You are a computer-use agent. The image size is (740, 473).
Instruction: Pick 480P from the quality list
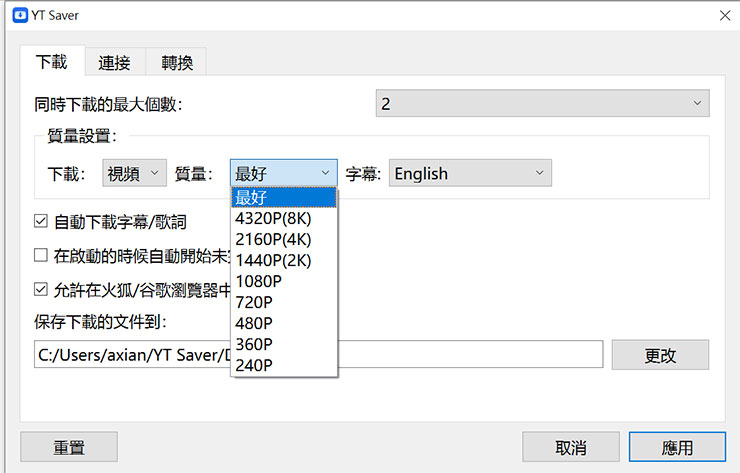pyautogui.click(x=284, y=323)
